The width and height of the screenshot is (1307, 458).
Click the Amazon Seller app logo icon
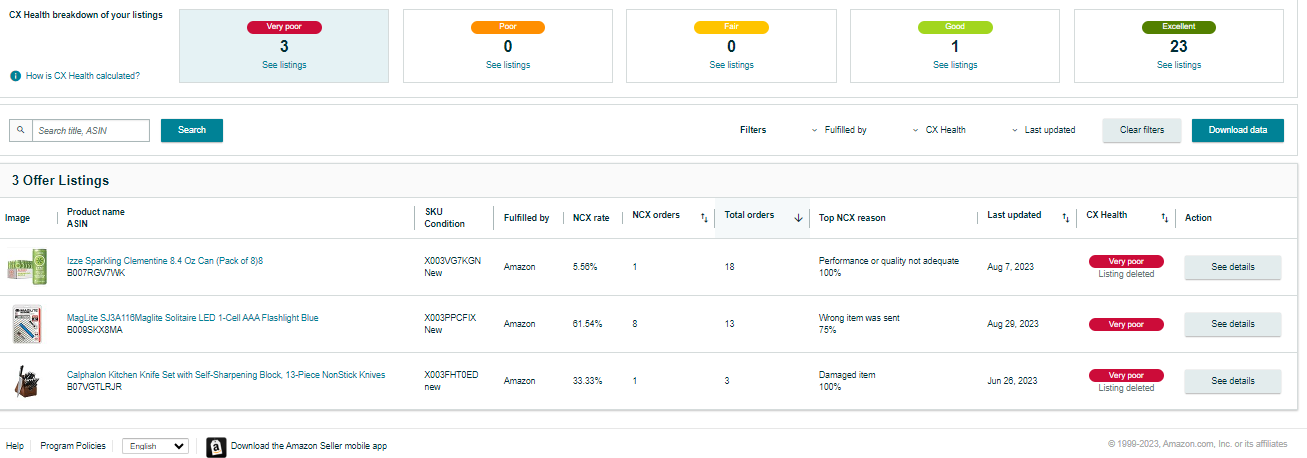216,447
